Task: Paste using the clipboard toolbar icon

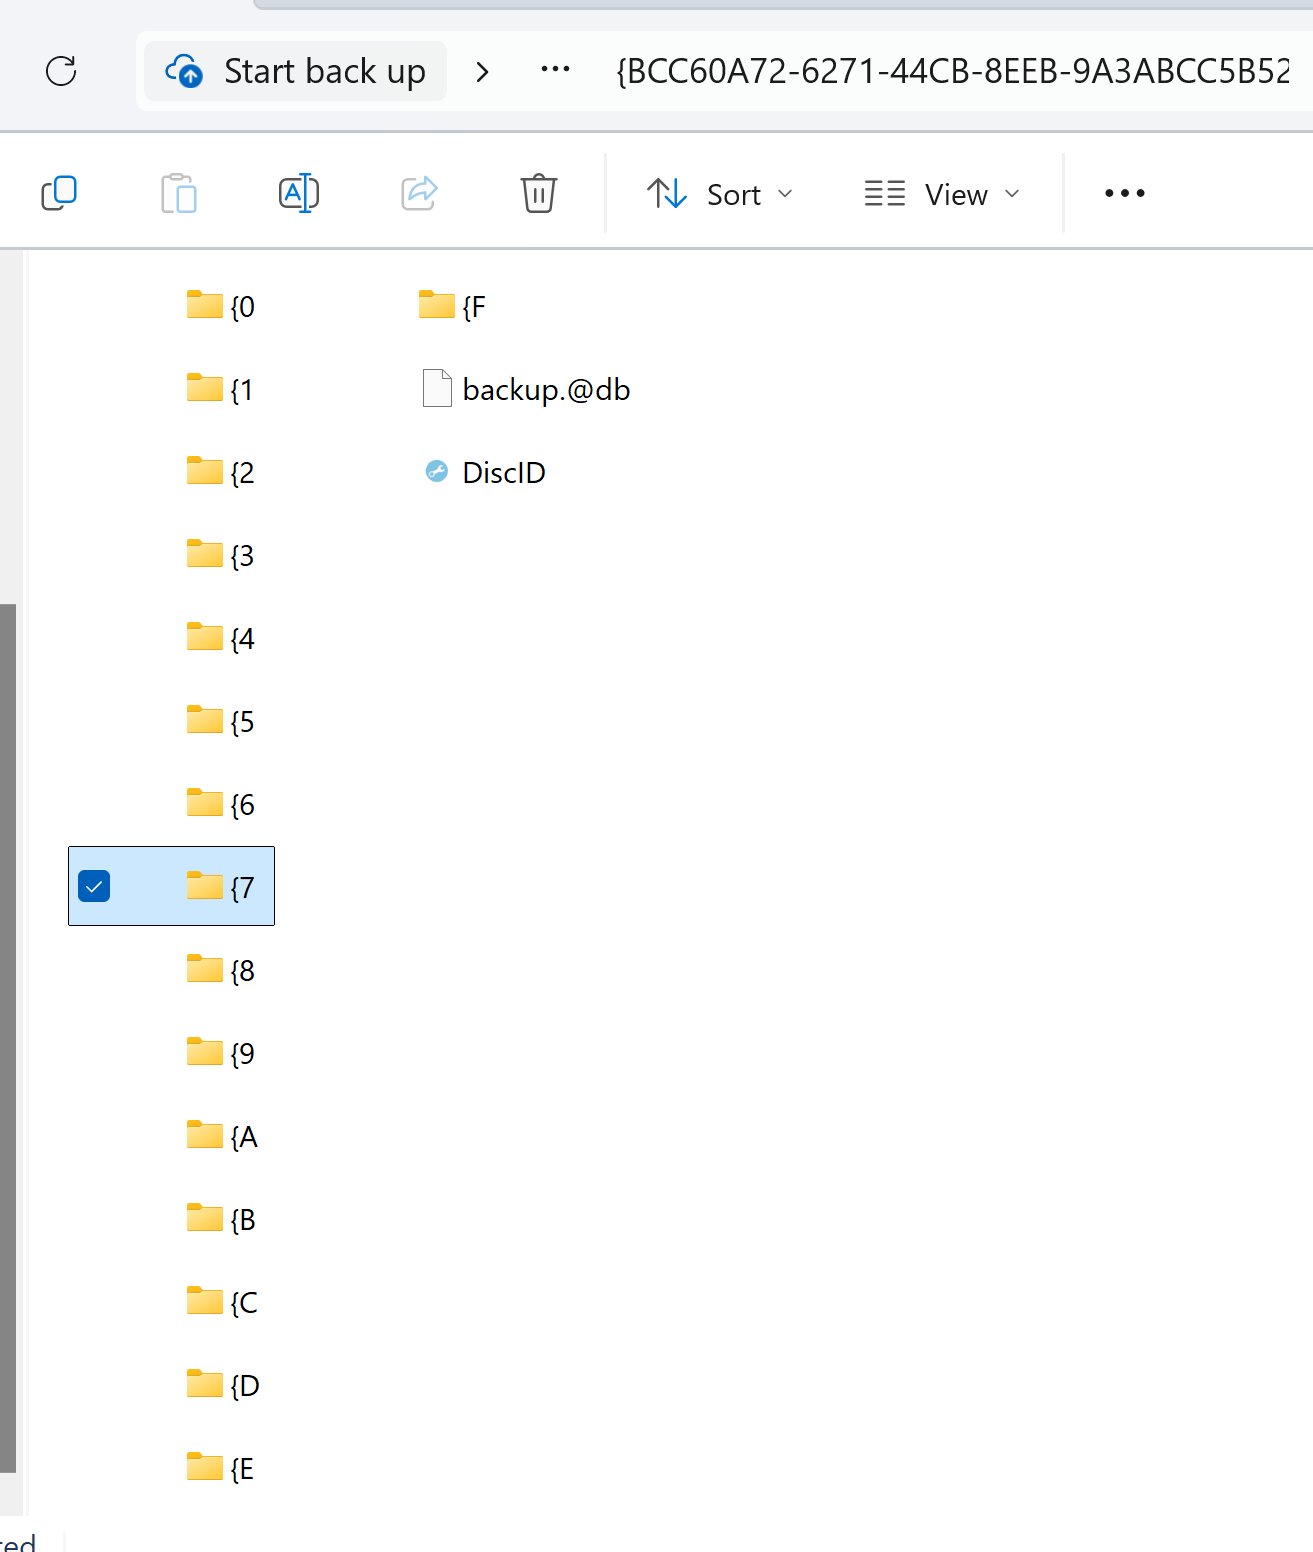Action: click(179, 193)
